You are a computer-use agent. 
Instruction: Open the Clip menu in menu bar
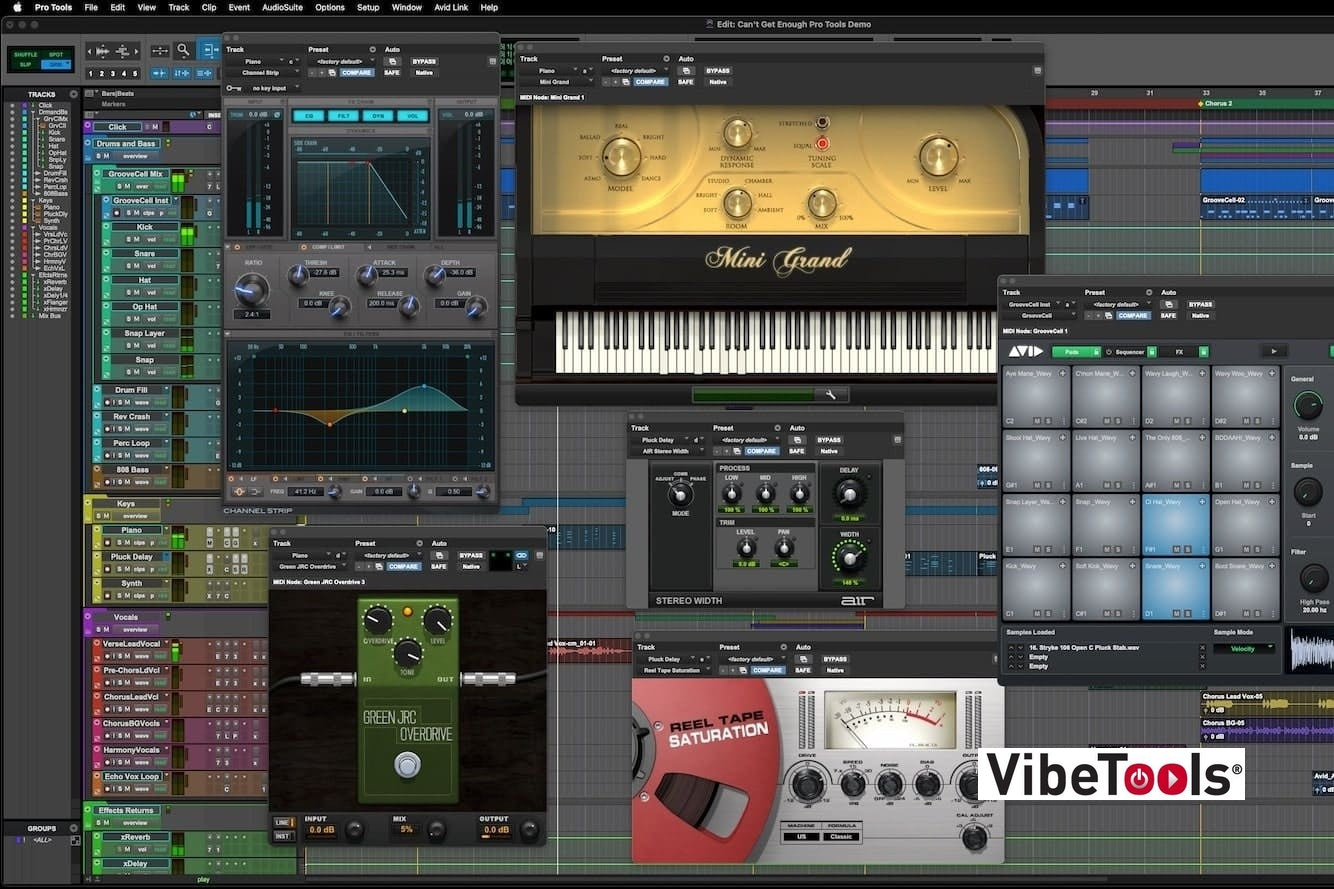tap(209, 7)
